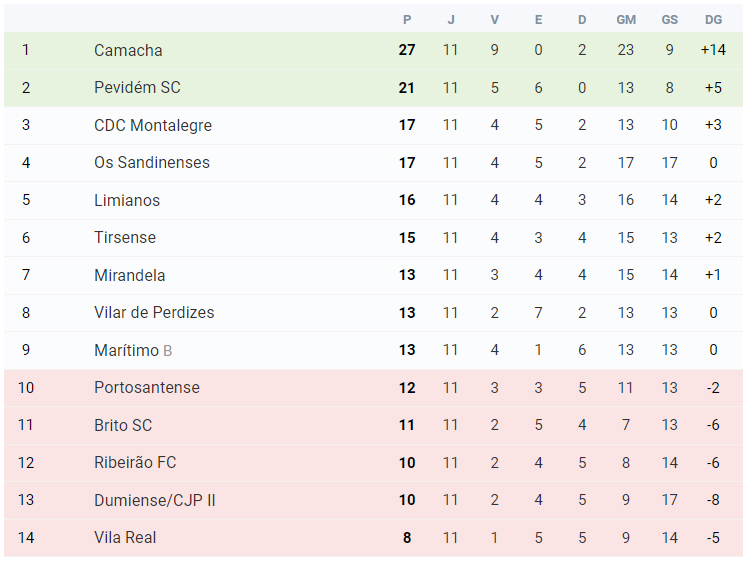Open Vilar de Perdizes team page
Image resolution: width=743 pixels, height=564 pixels.
[154, 313]
